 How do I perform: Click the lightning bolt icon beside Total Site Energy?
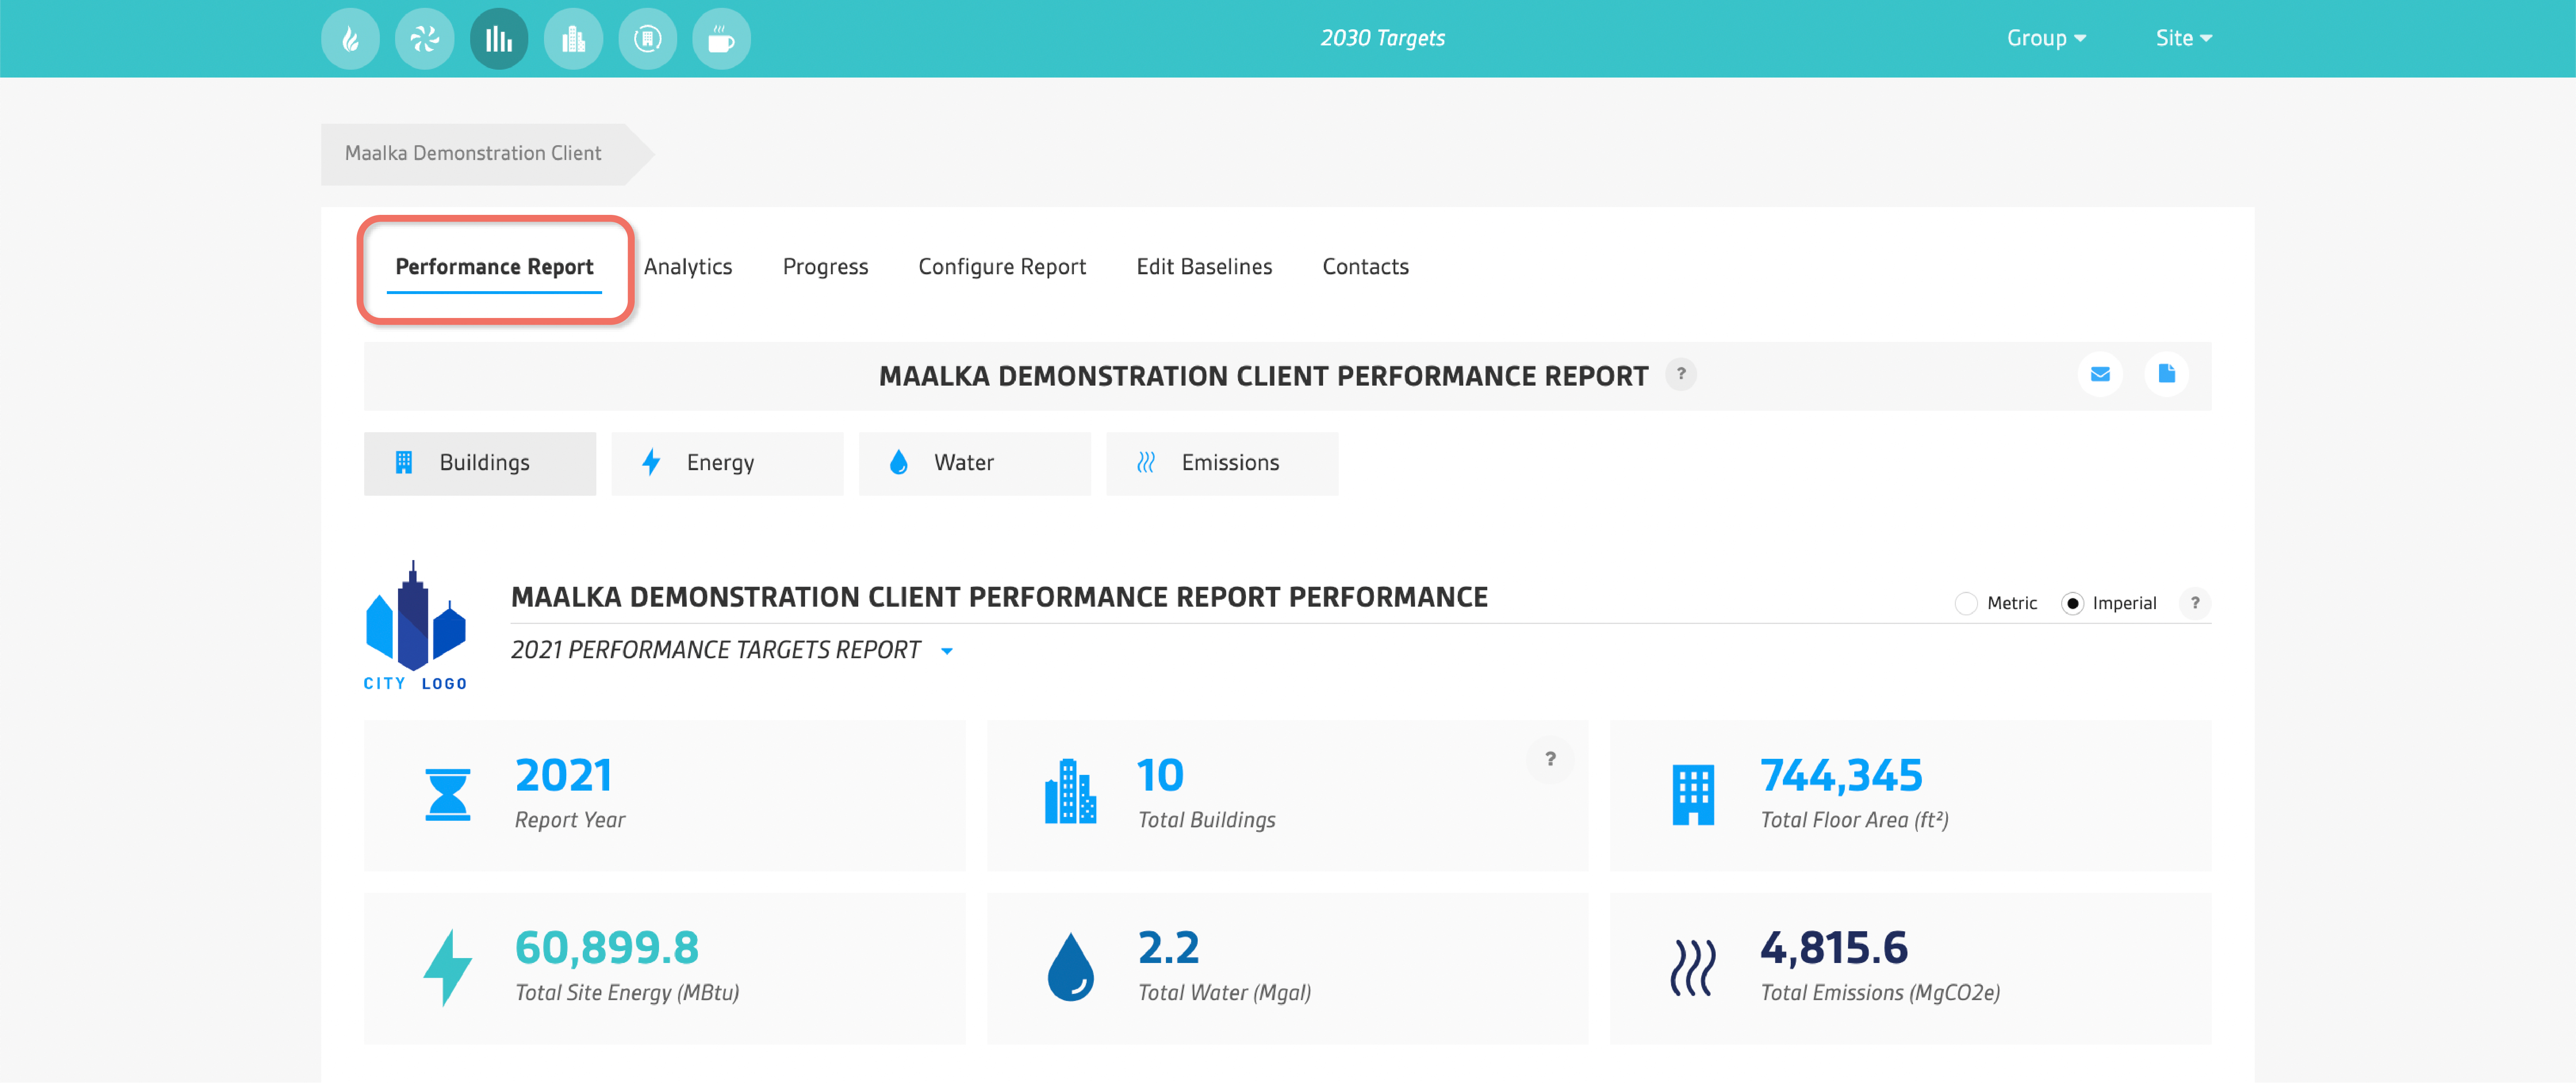447,967
